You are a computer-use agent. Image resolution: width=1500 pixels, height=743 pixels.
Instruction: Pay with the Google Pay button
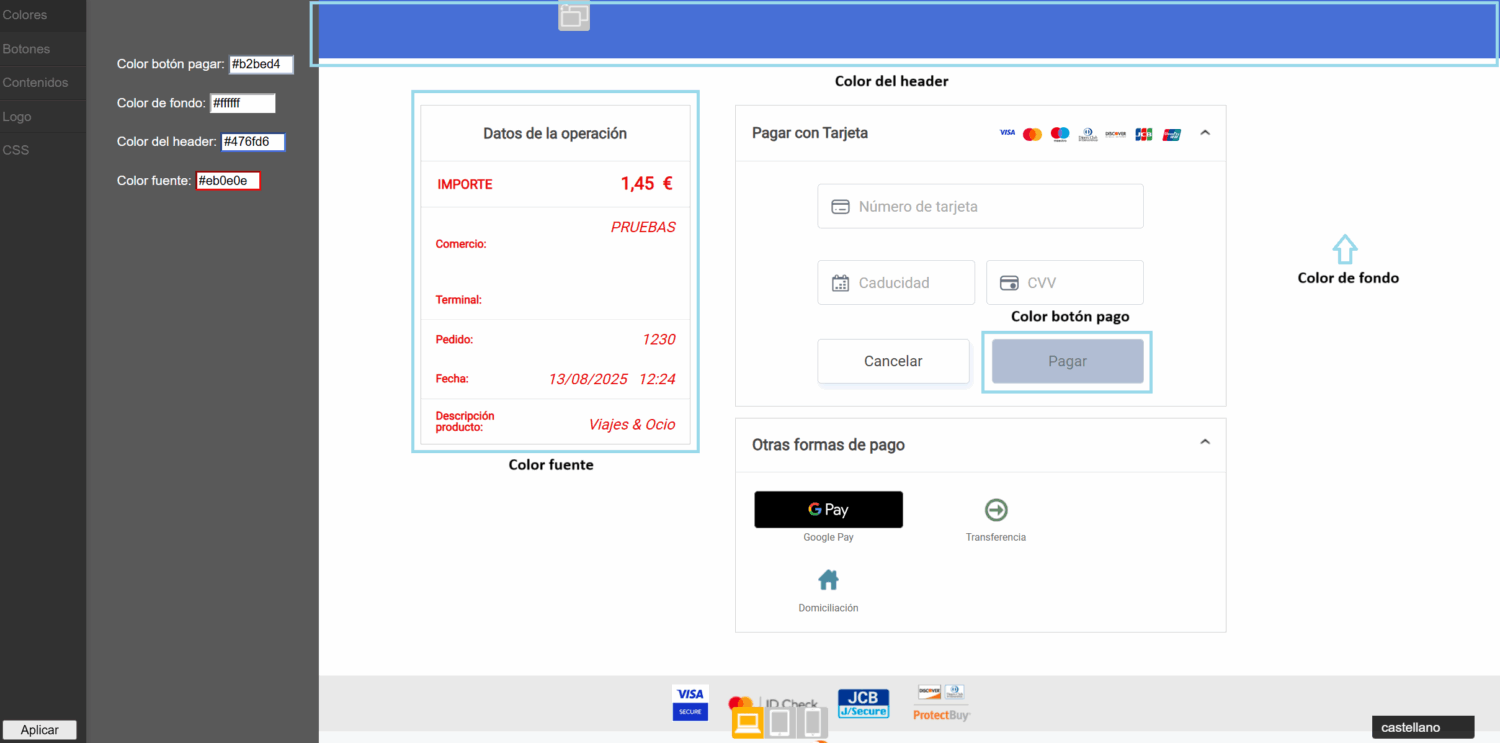(828, 510)
